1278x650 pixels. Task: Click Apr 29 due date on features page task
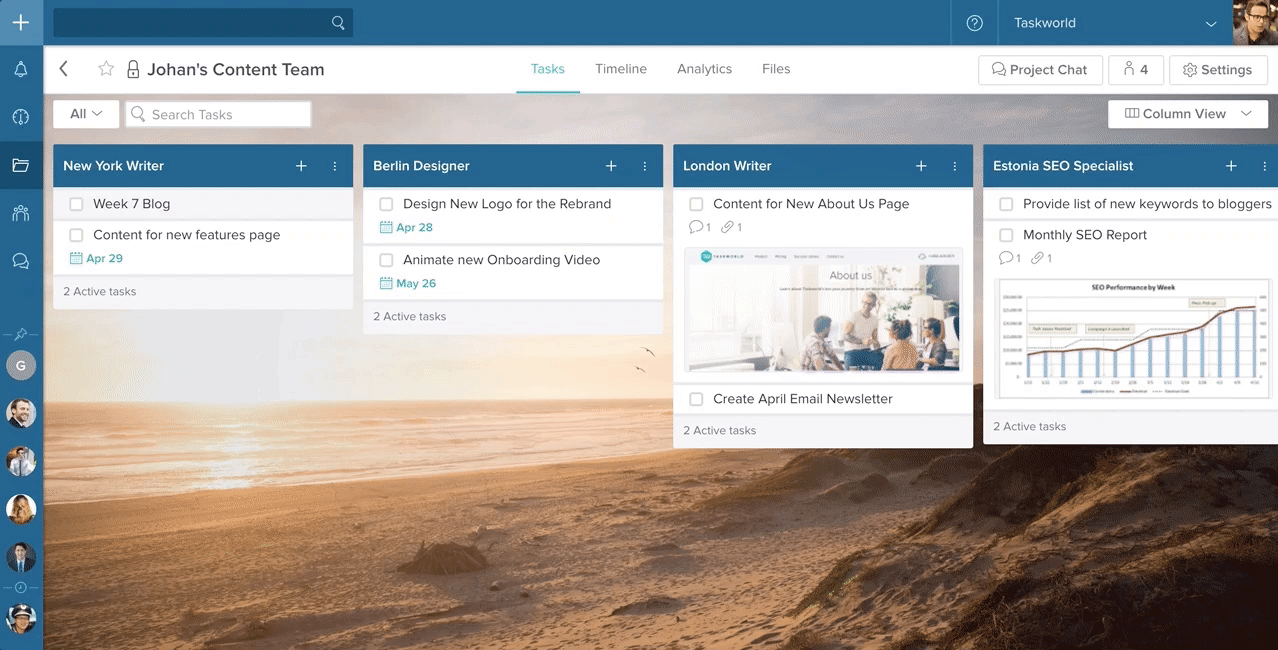click(x=96, y=258)
